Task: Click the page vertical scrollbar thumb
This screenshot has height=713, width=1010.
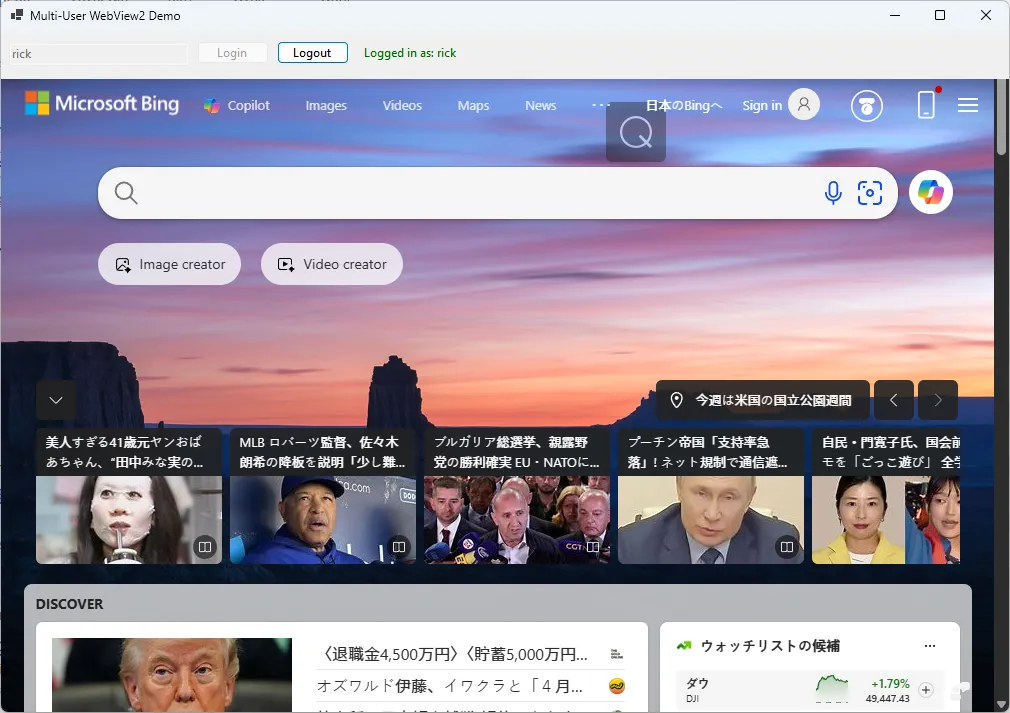Action: 1001,118
